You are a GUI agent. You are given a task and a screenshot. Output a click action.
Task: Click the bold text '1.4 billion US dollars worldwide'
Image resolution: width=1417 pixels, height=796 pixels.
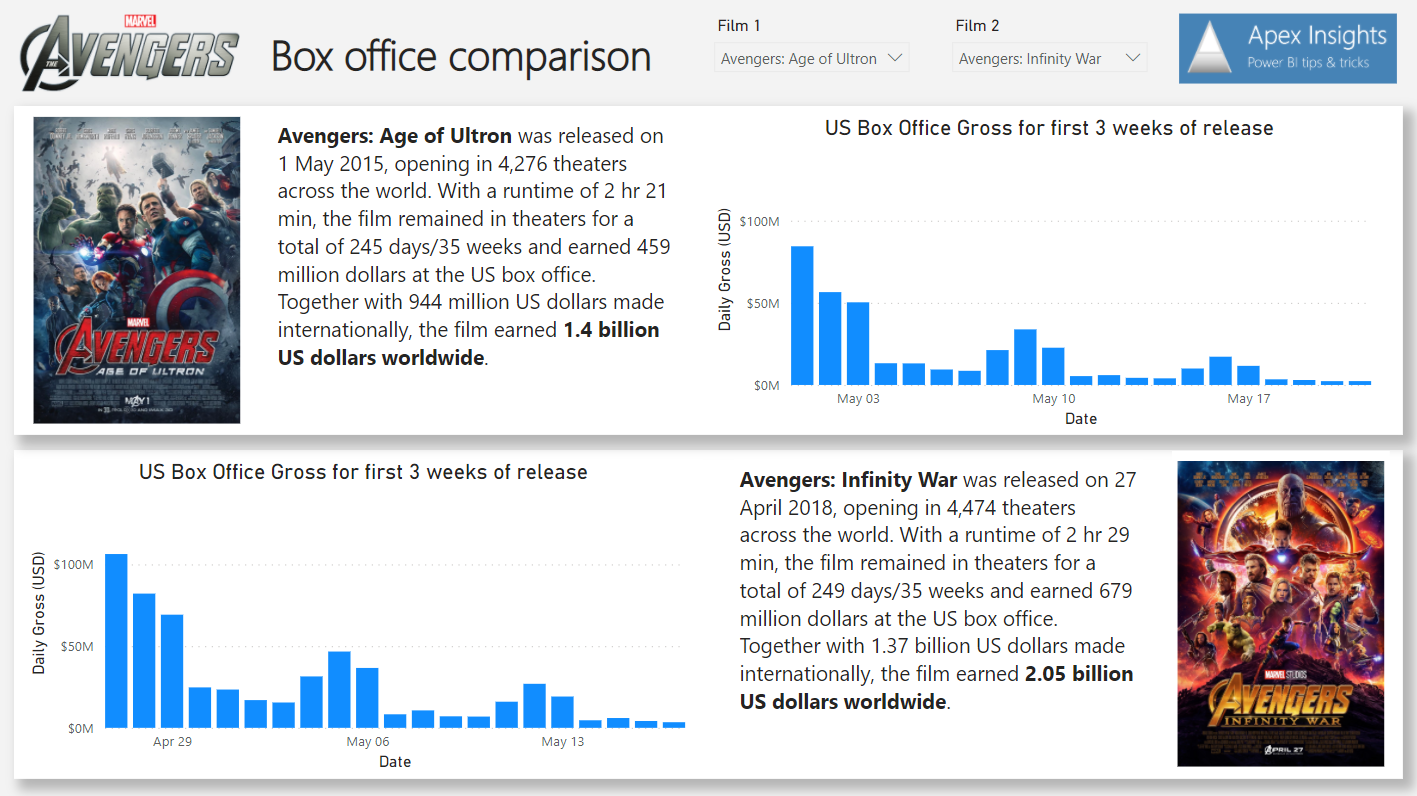(469, 343)
